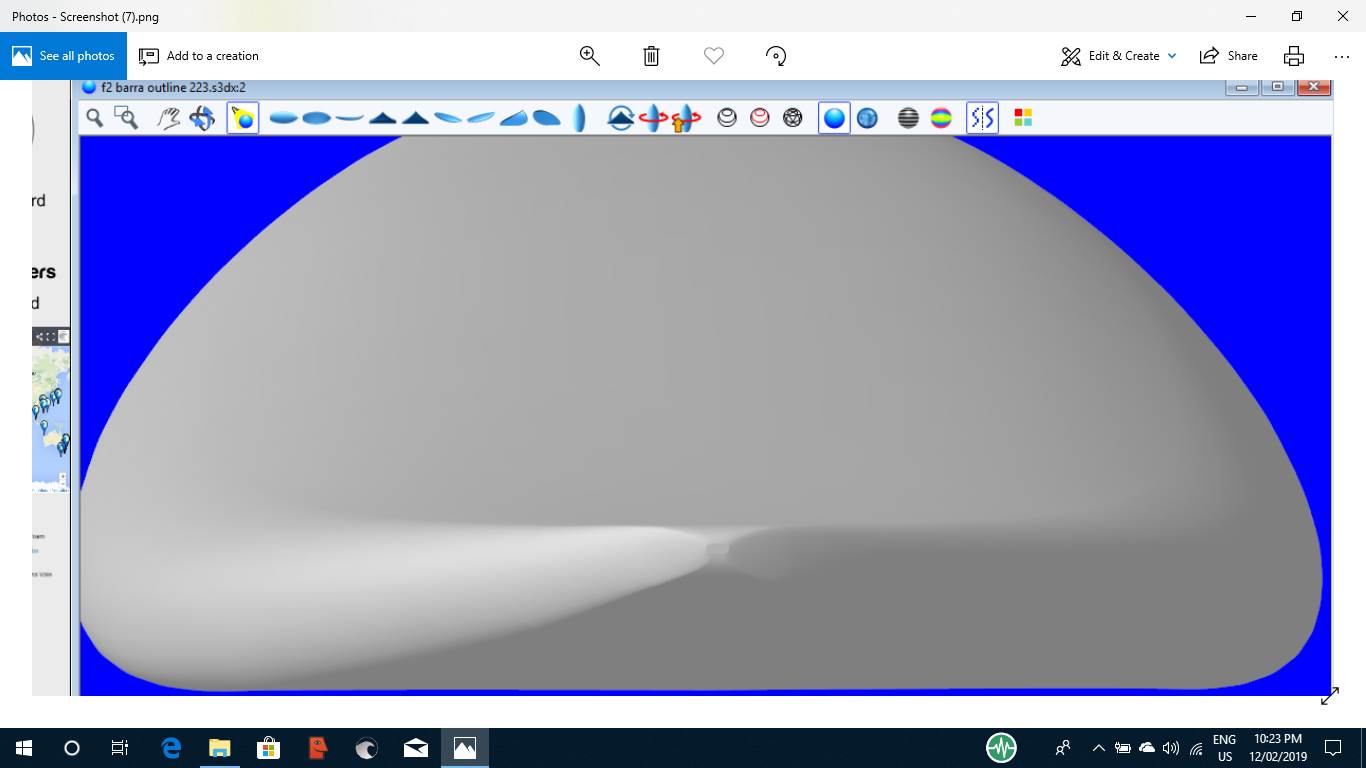Select the rail profile view icon

tap(578, 117)
